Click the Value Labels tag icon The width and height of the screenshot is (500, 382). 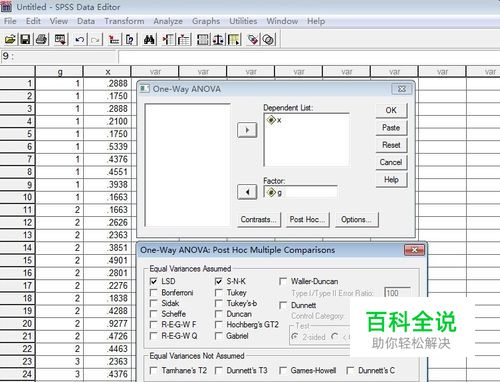click(253, 40)
